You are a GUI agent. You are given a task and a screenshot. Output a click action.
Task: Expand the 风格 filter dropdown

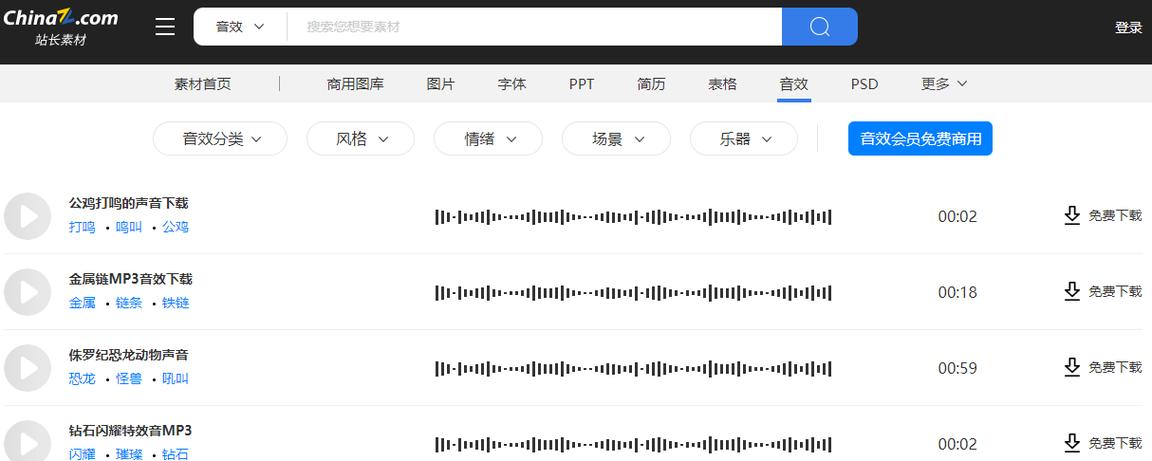tap(361, 139)
